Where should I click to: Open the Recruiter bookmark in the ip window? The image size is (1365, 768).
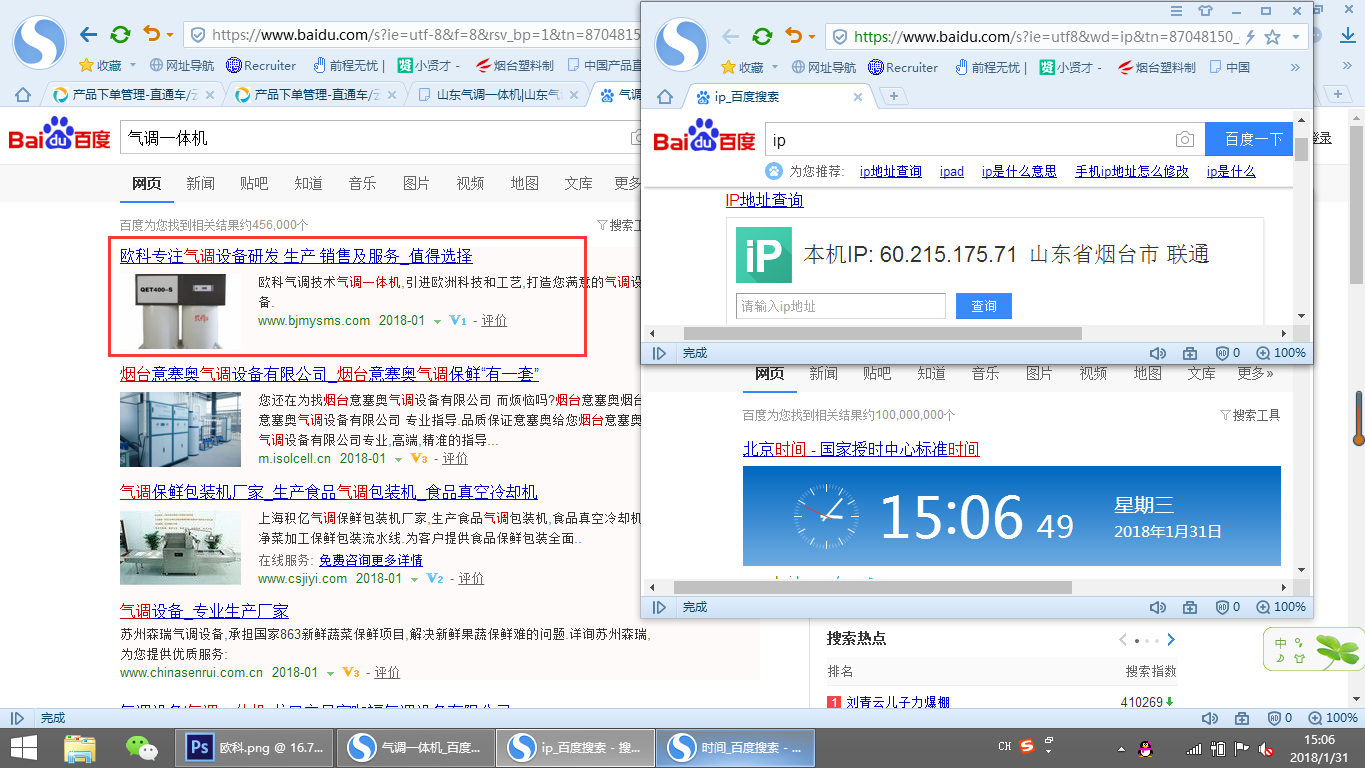[903, 68]
